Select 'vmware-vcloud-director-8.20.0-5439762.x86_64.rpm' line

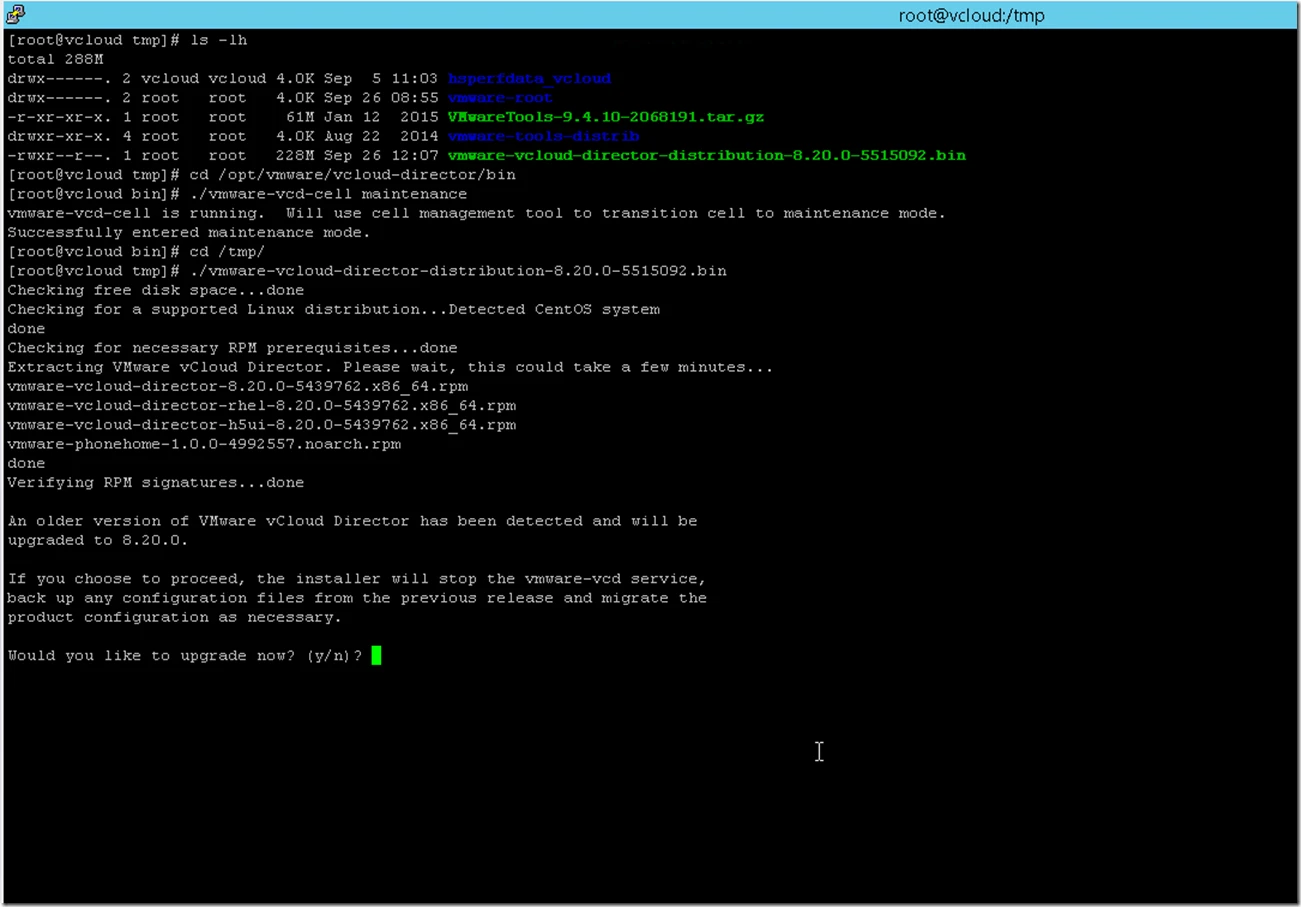point(238,386)
